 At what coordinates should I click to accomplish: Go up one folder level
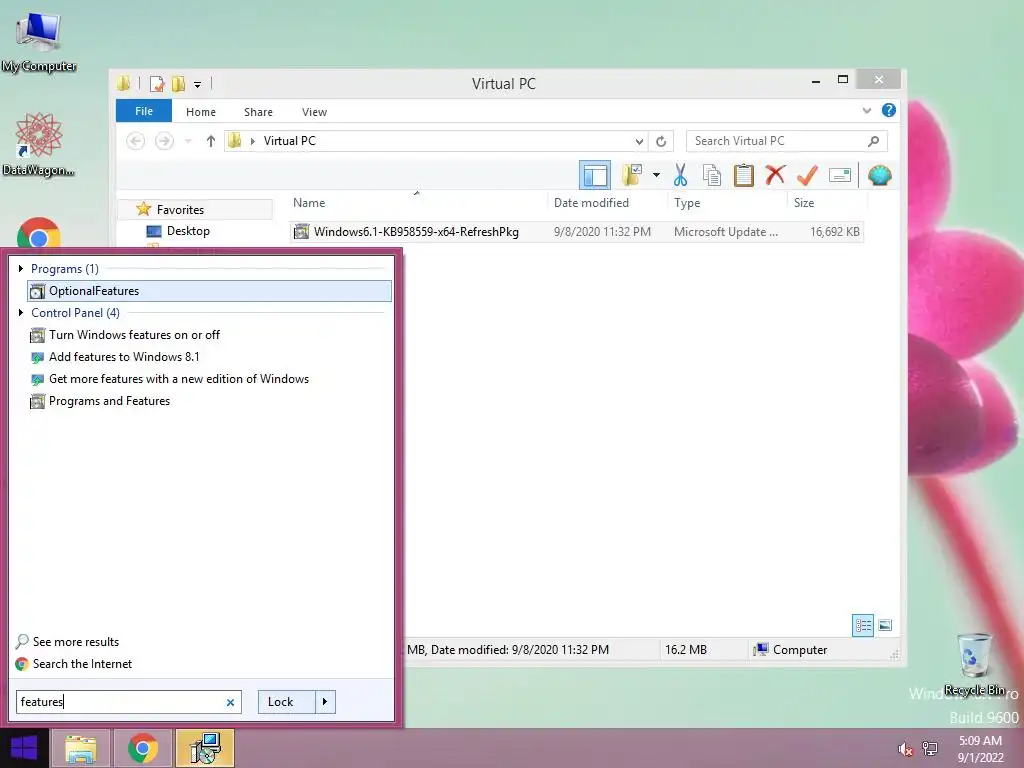pyautogui.click(x=210, y=141)
